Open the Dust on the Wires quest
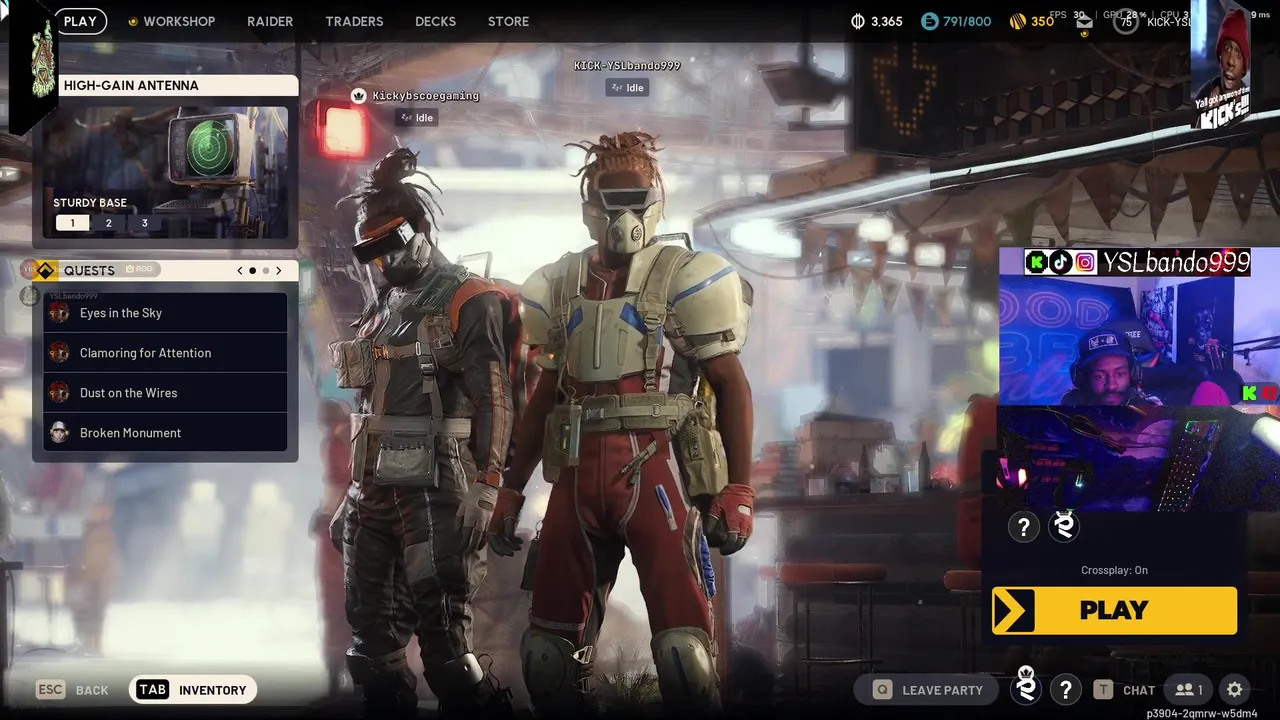 [165, 393]
